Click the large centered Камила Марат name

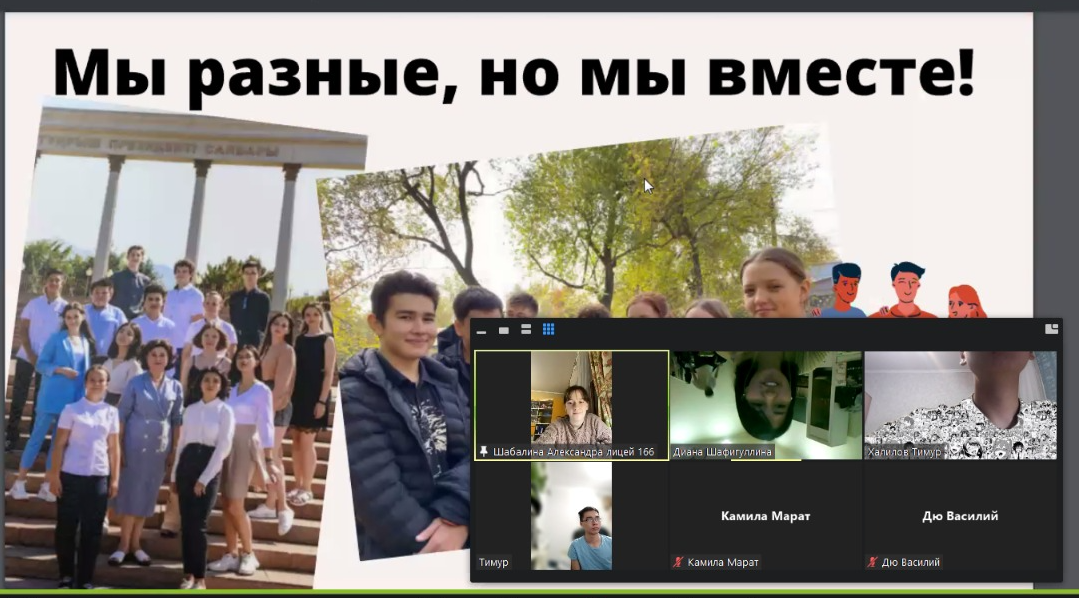click(x=765, y=516)
